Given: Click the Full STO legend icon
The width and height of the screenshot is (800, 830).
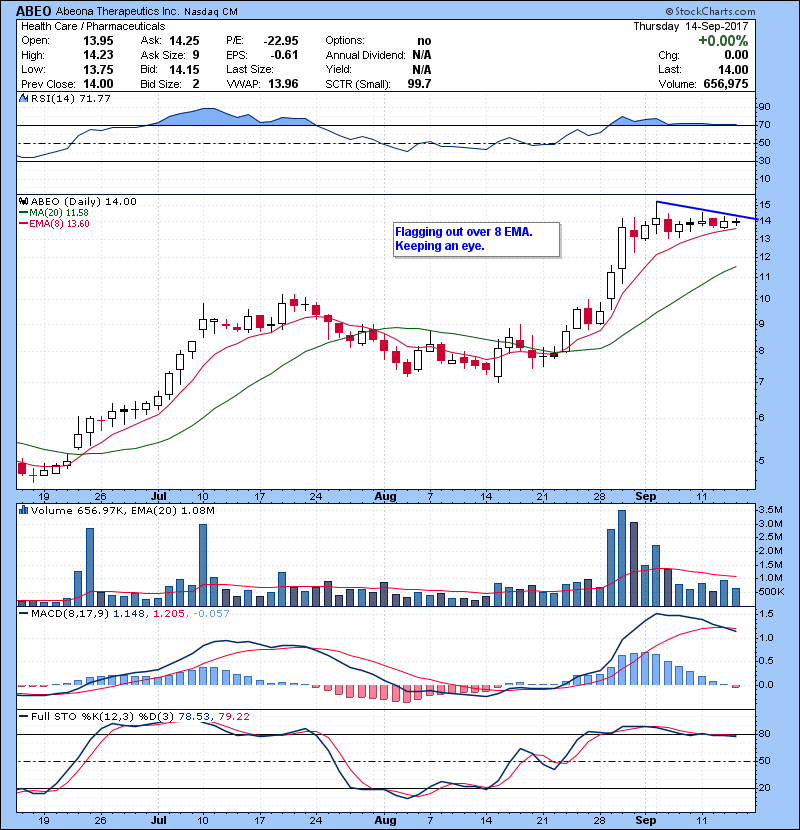Looking at the screenshot, I should coord(24,715).
